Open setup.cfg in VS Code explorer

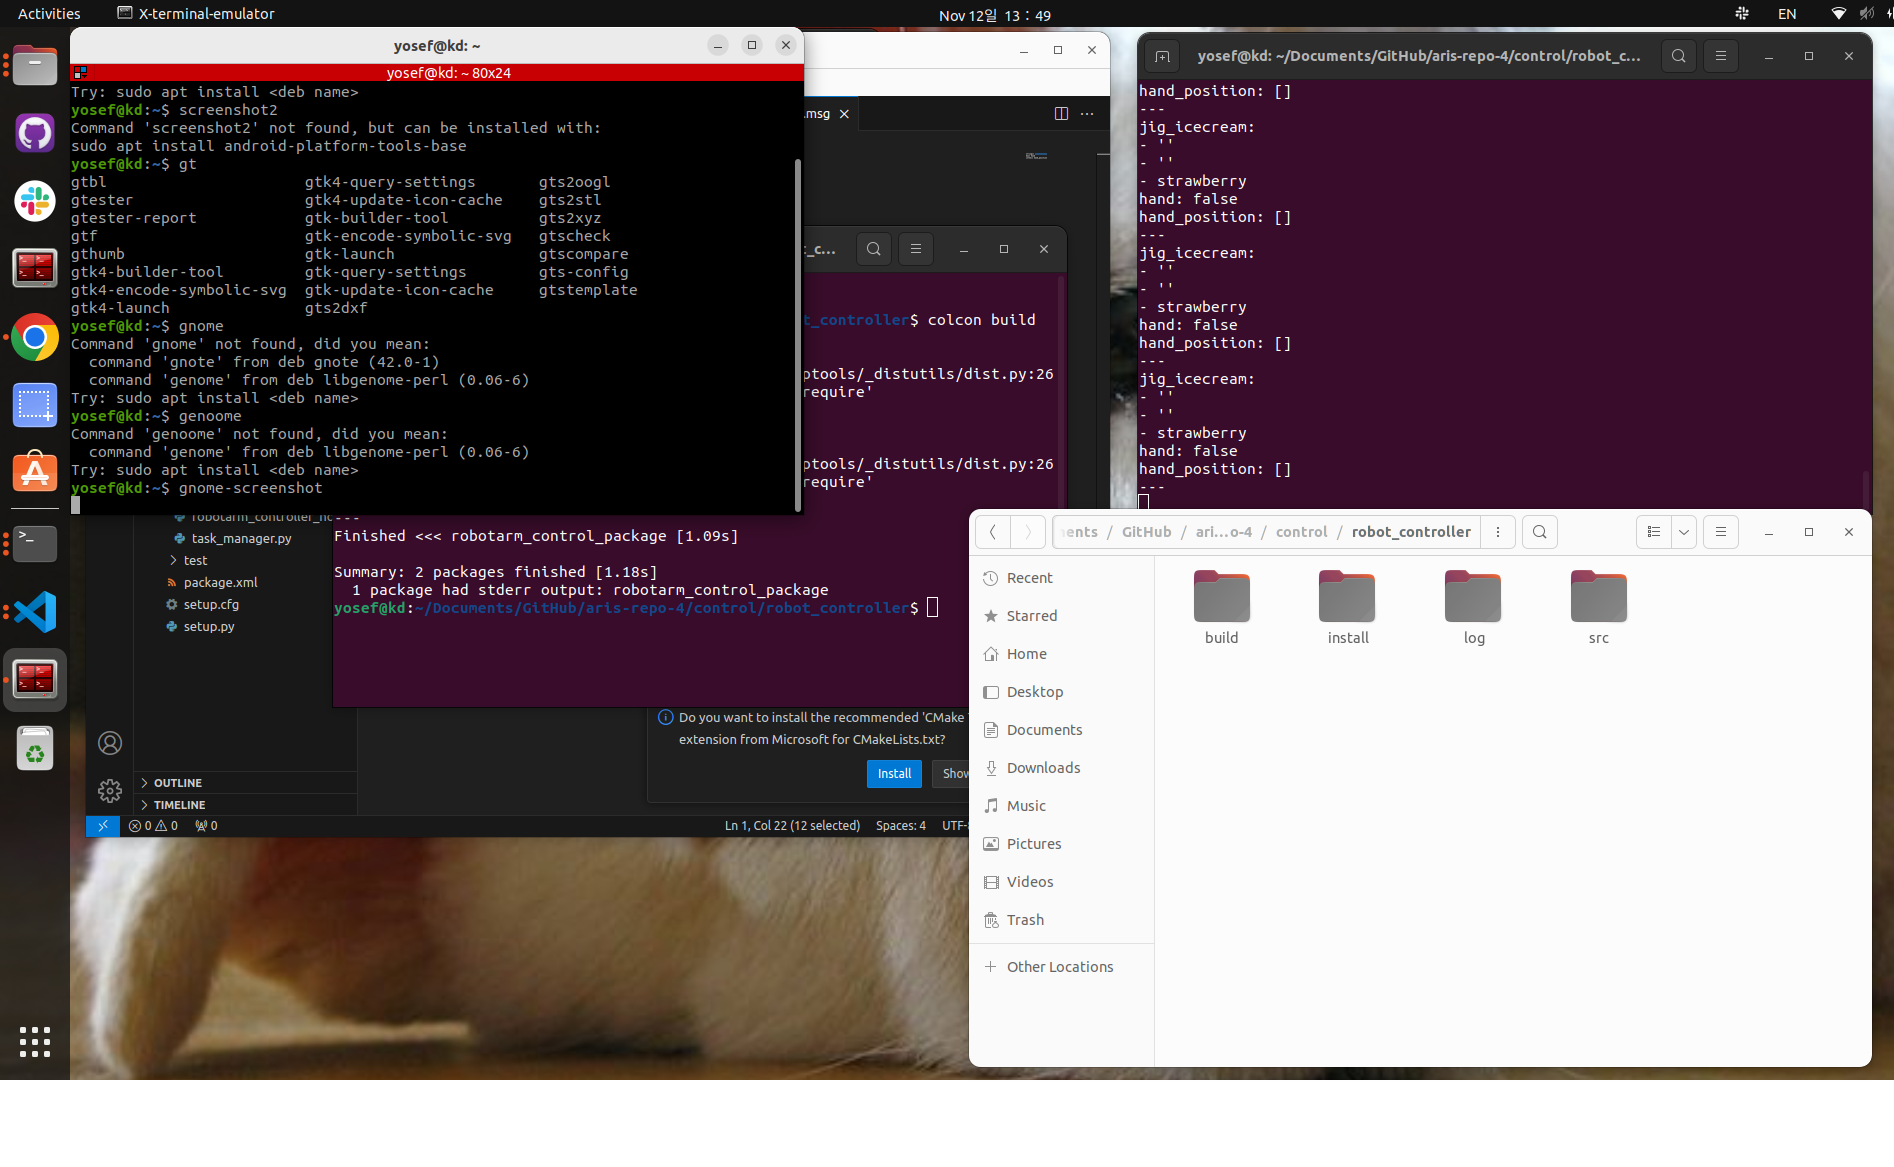coord(210,605)
